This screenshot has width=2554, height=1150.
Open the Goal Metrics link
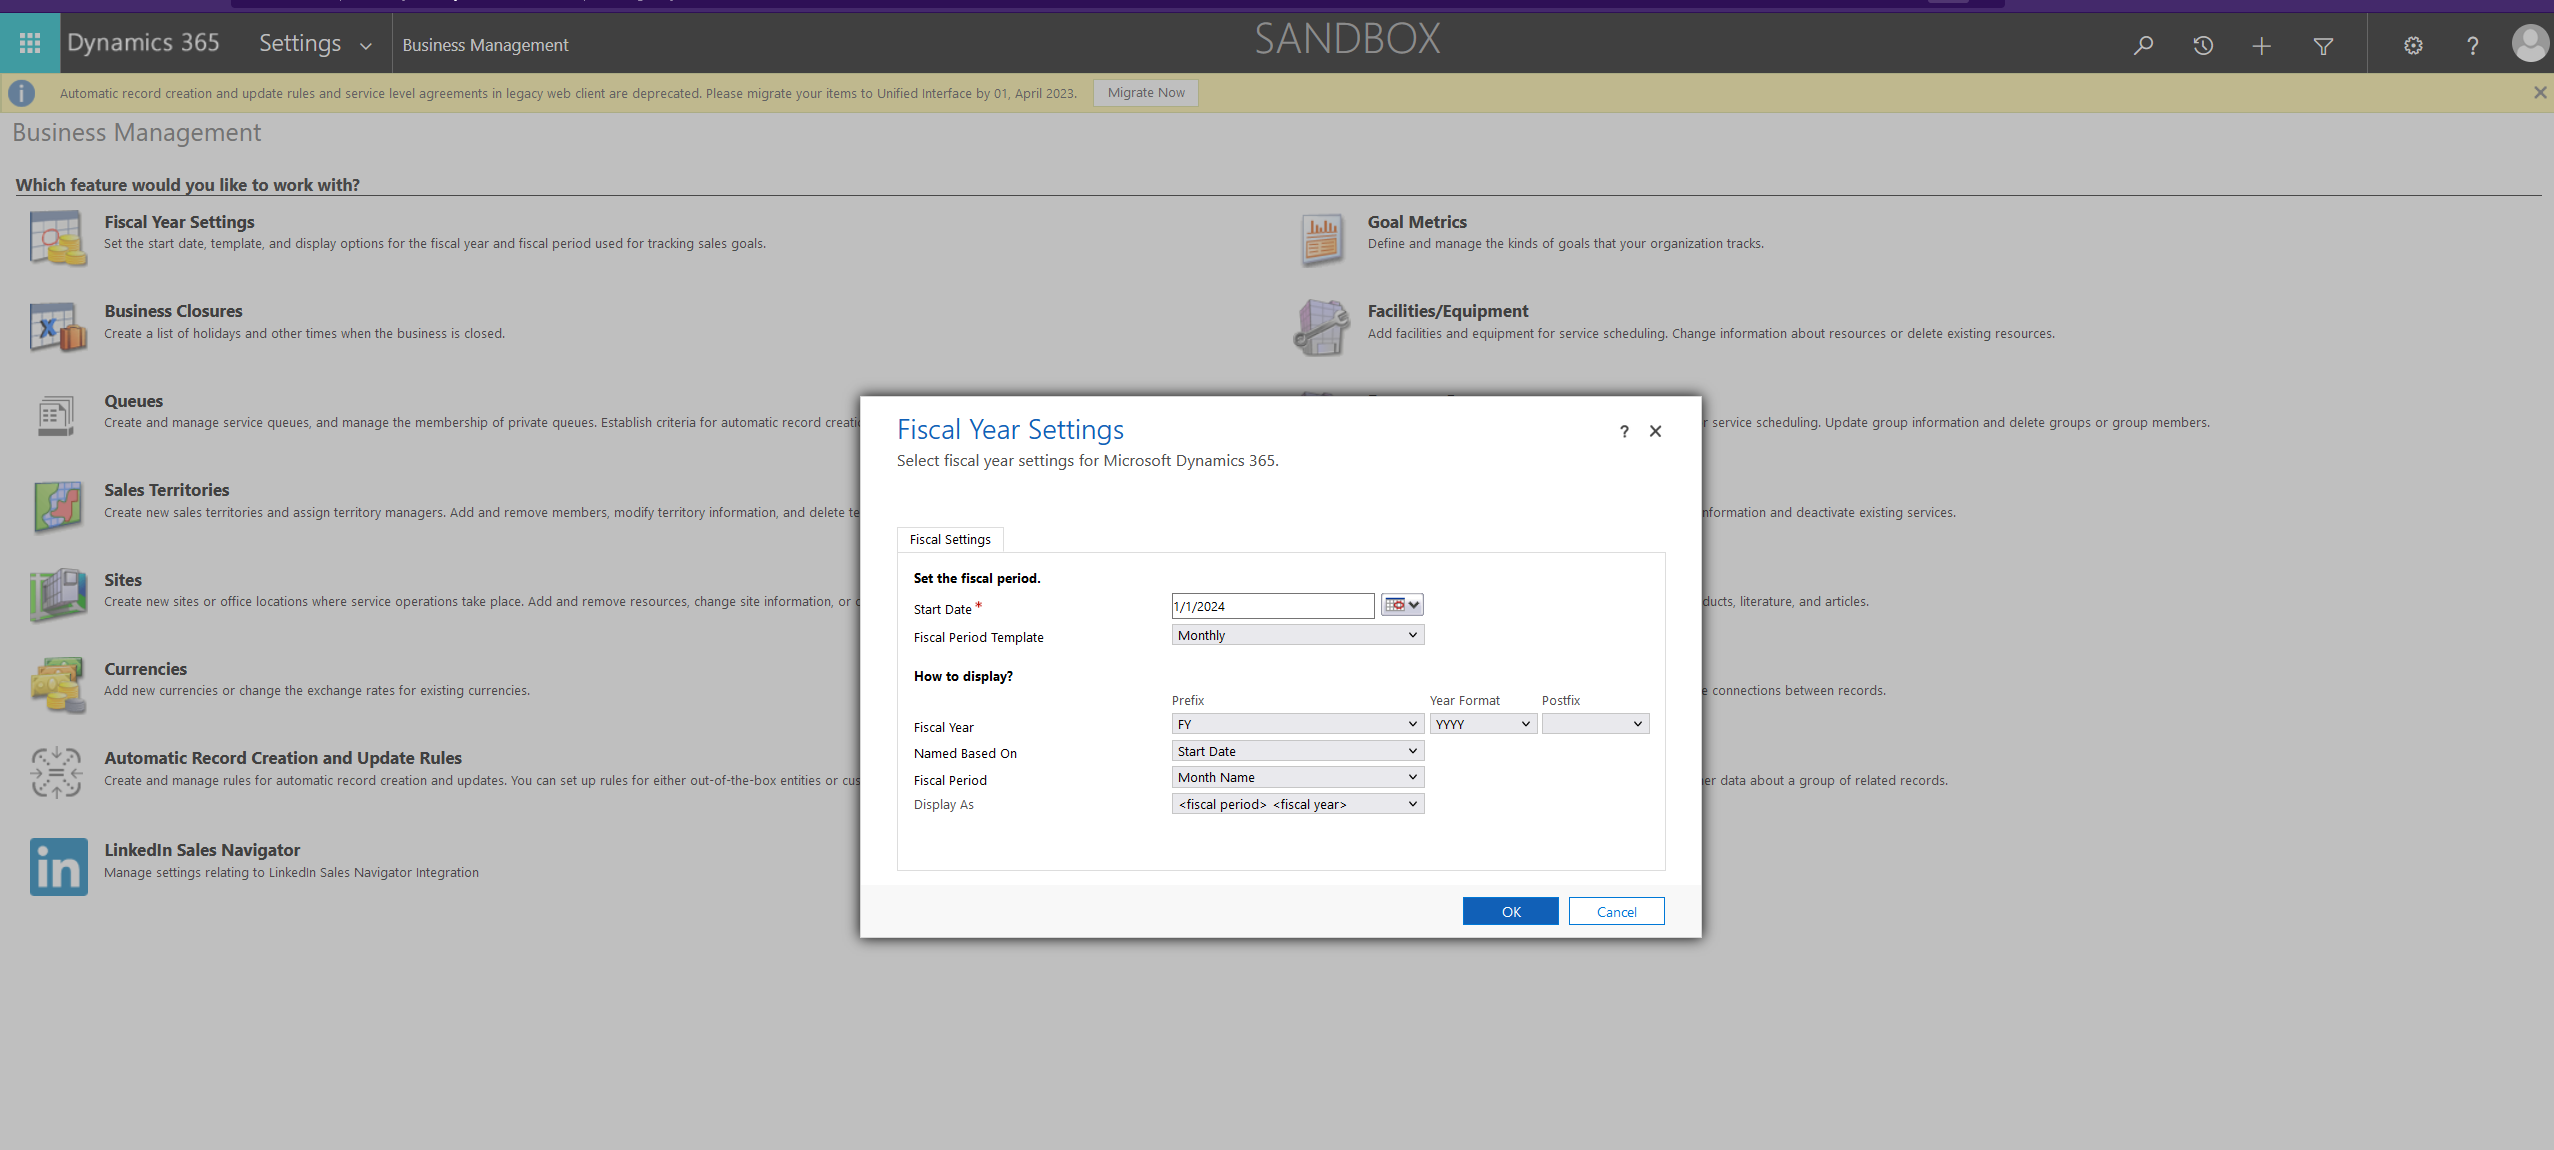point(1417,222)
